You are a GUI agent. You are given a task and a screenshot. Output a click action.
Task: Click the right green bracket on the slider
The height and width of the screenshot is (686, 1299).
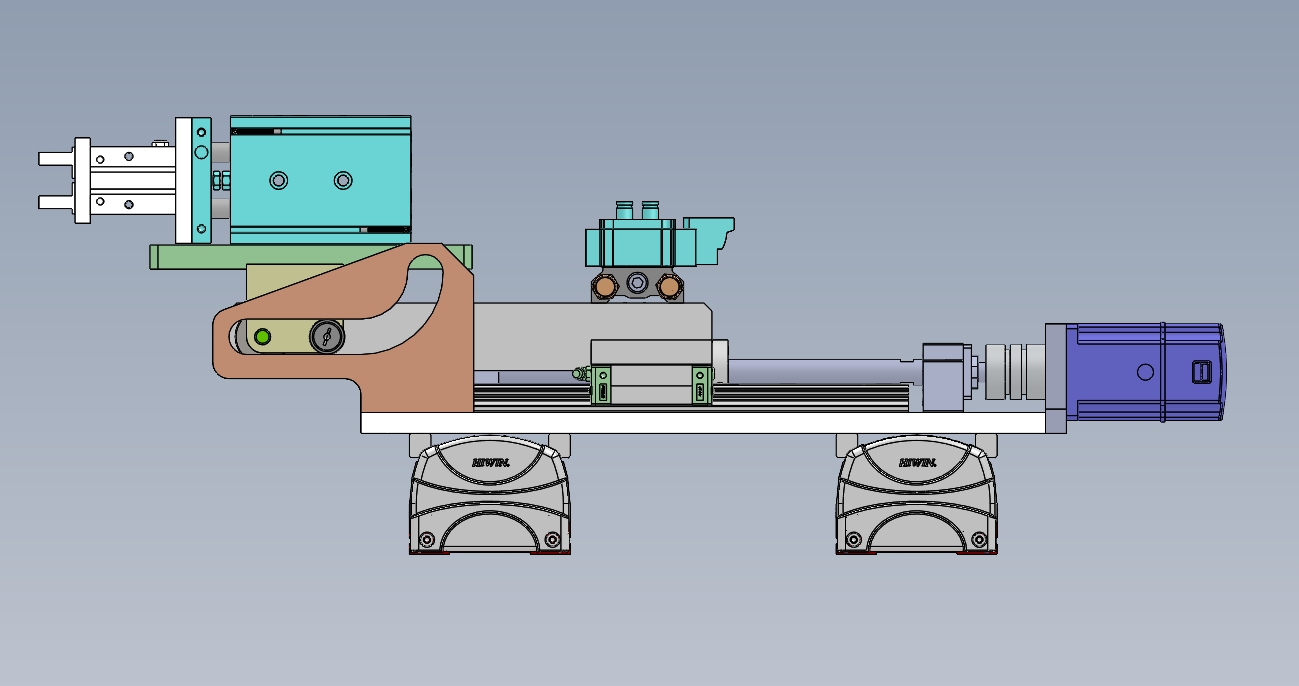point(701,385)
